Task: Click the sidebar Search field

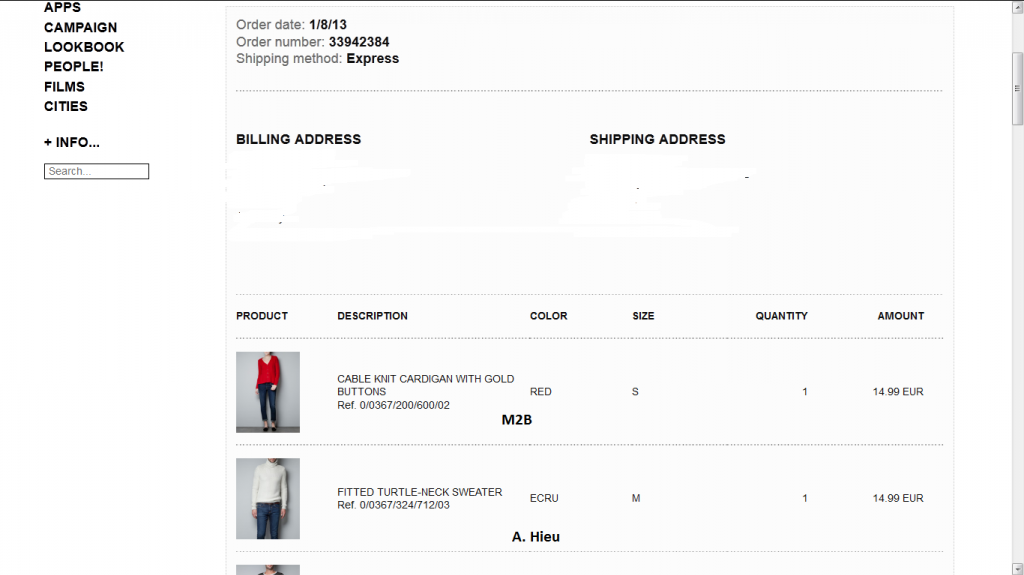Action: (x=96, y=171)
